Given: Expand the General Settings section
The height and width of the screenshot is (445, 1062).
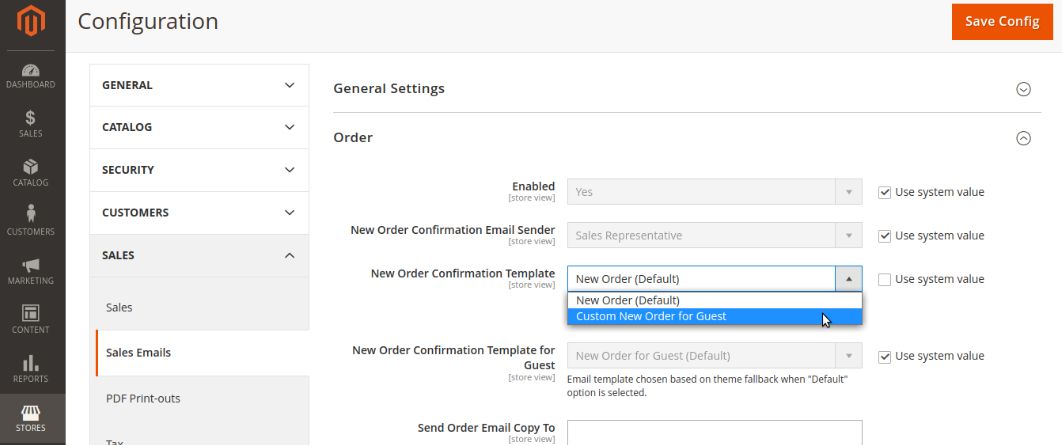Looking at the screenshot, I should 1023,89.
